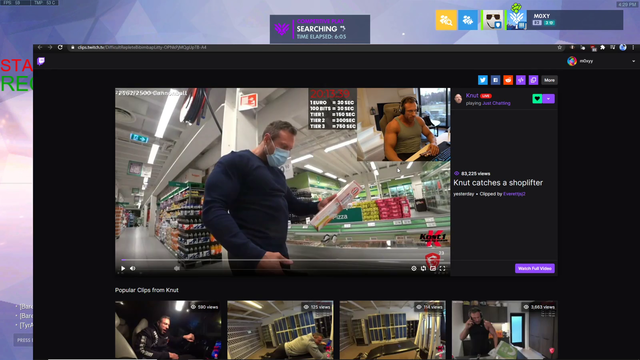Share the clip on Twitter
The width and height of the screenshot is (640, 360).
pos(482,80)
